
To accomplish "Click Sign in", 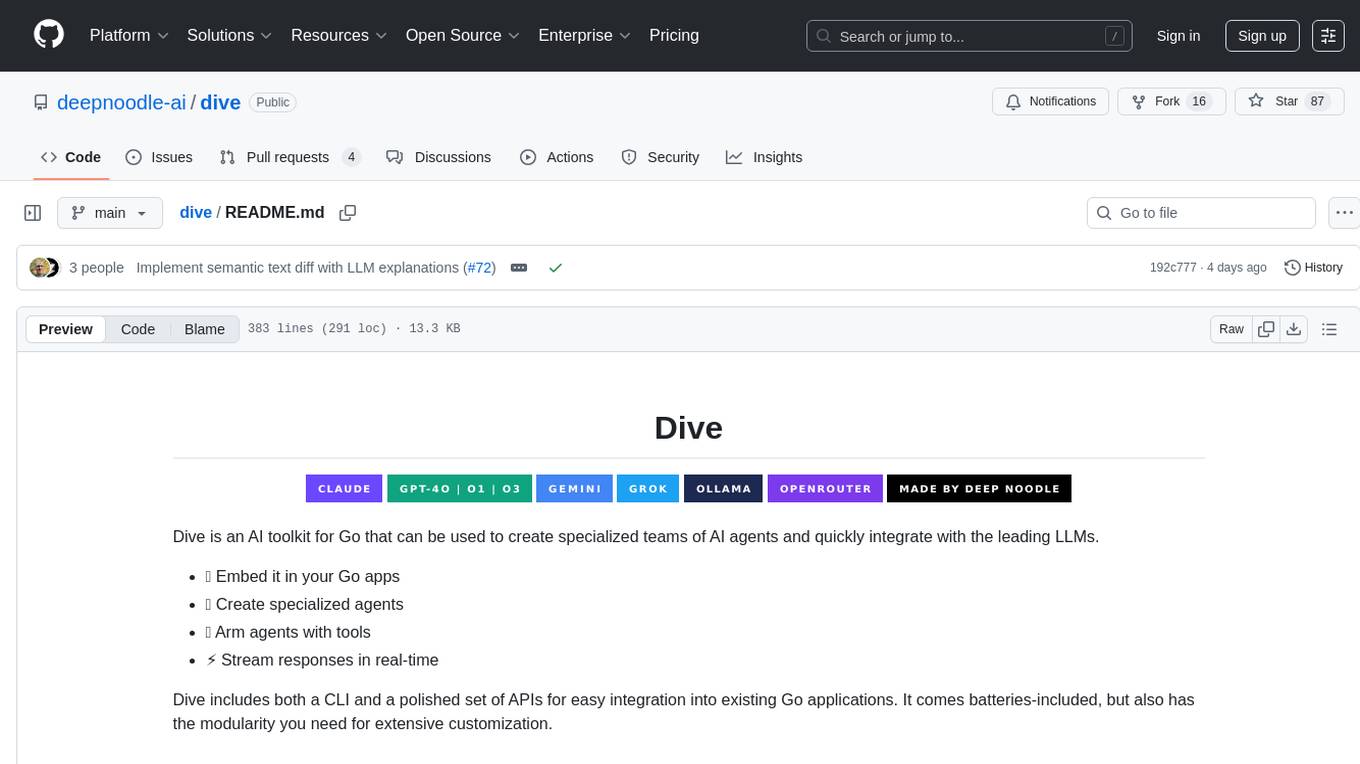I will (x=1178, y=35).
